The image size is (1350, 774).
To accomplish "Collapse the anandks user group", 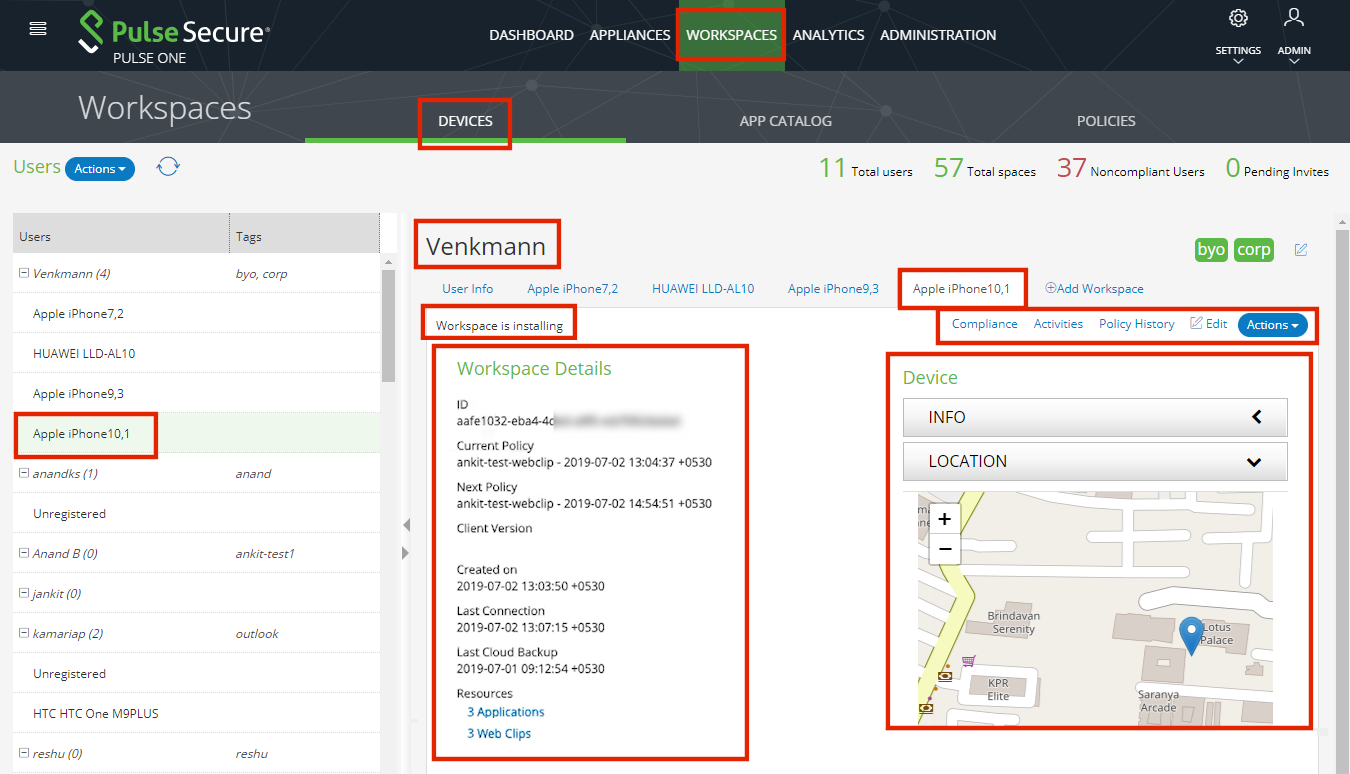I will pyautogui.click(x=24, y=473).
